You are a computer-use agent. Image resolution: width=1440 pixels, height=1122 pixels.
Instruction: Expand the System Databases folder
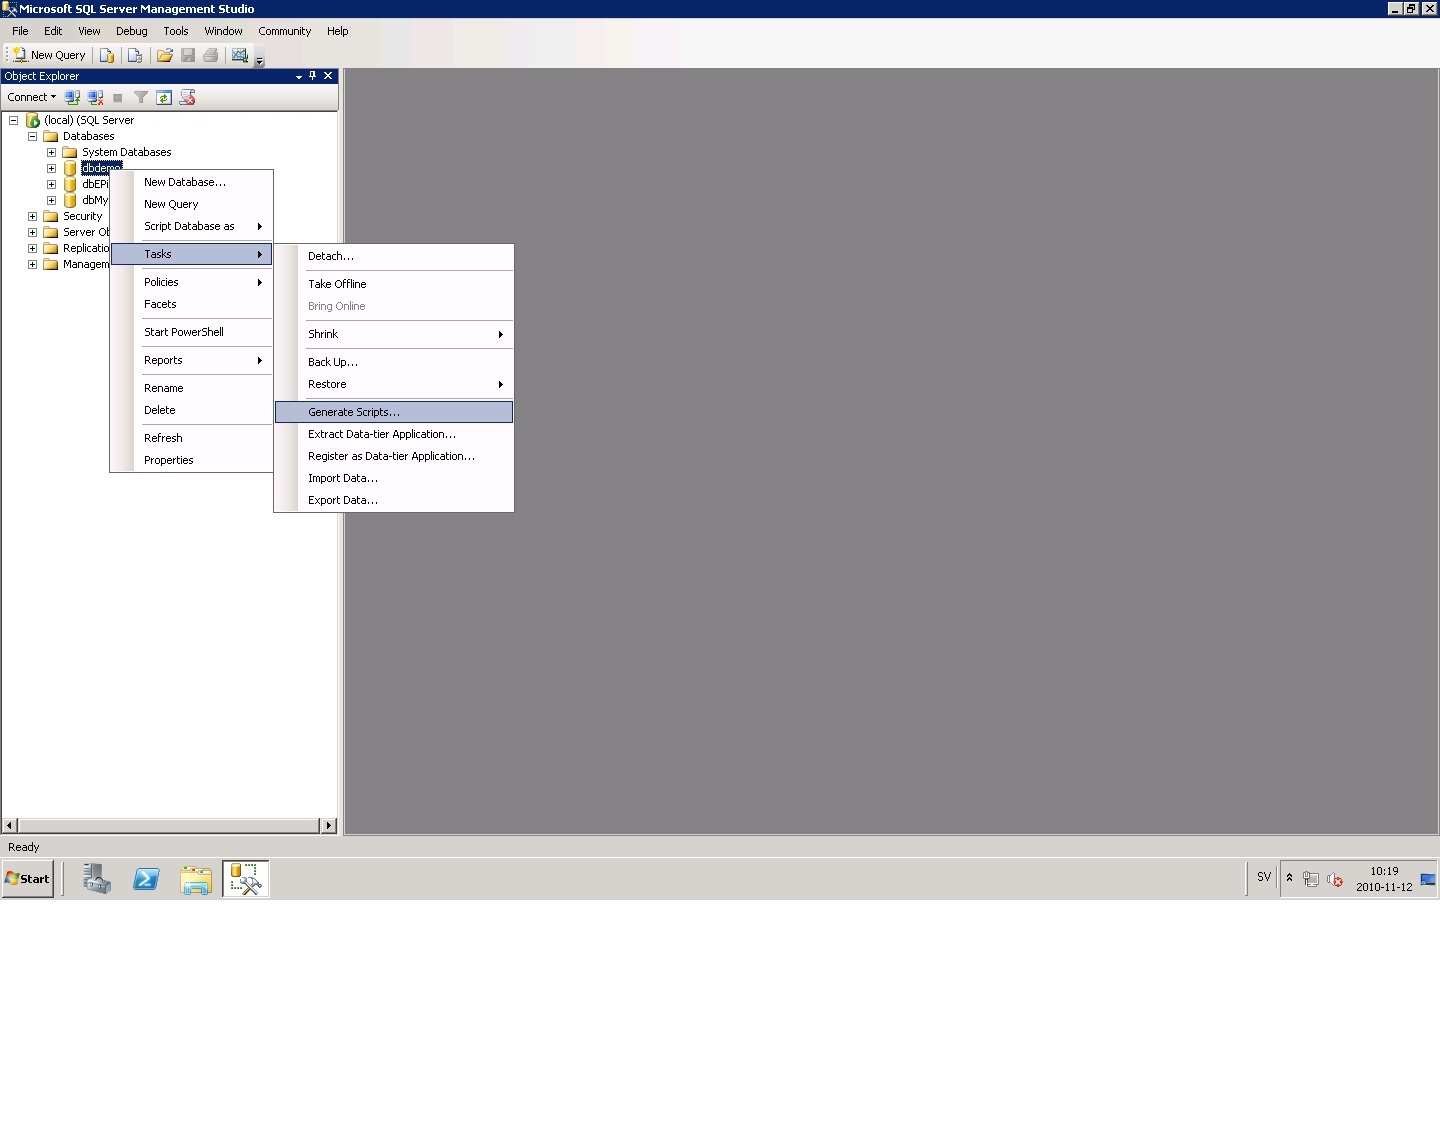(51, 152)
